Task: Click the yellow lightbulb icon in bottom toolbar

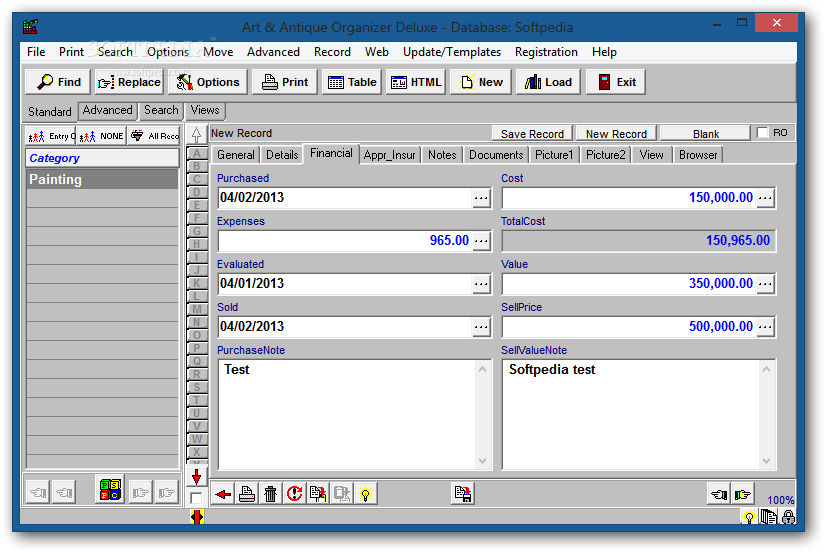Action: point(365,494)
